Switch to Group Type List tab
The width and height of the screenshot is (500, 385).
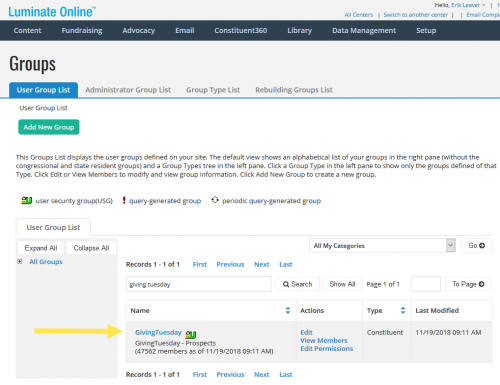213,90
